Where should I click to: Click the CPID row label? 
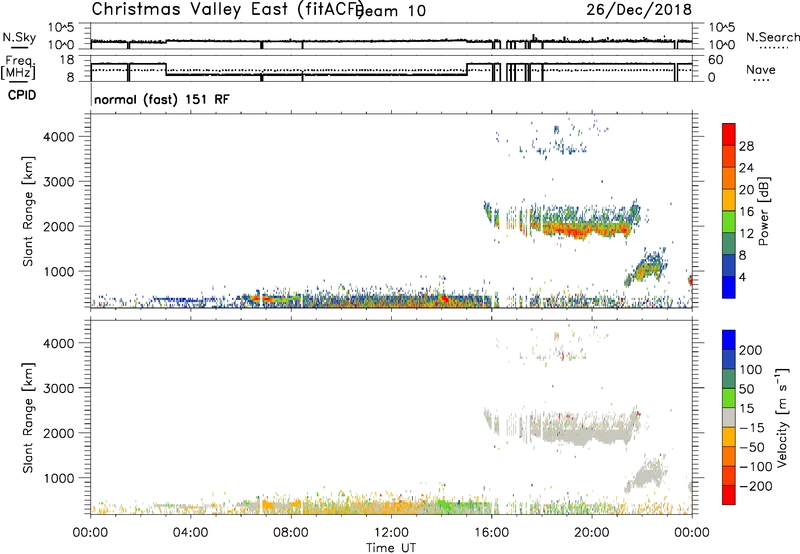pyautogui.click(x=22, y=95)
